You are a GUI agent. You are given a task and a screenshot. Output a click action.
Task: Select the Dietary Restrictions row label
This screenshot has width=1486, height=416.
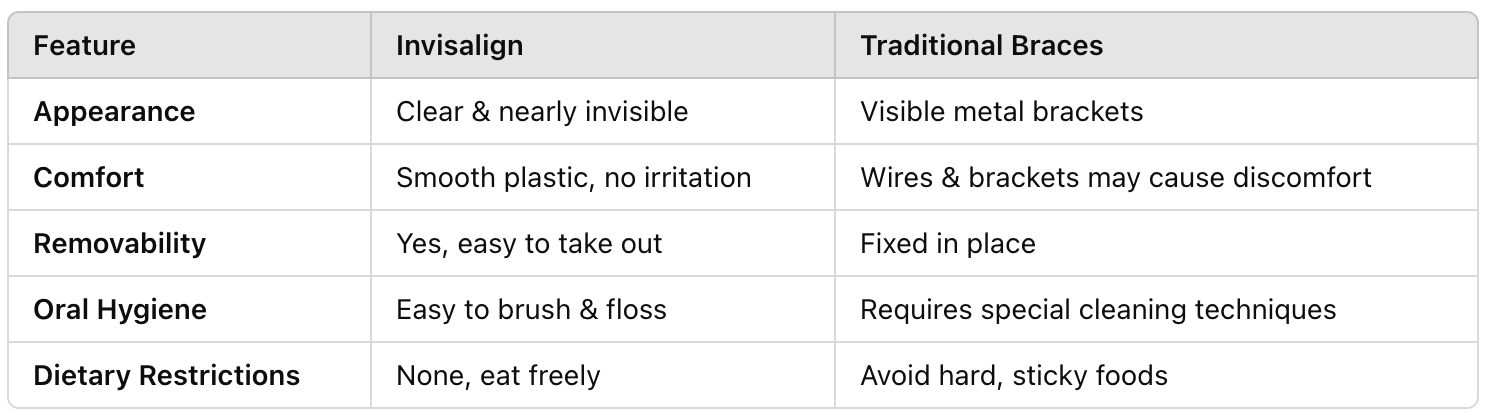pyautogui.click(x=166, y=375)
